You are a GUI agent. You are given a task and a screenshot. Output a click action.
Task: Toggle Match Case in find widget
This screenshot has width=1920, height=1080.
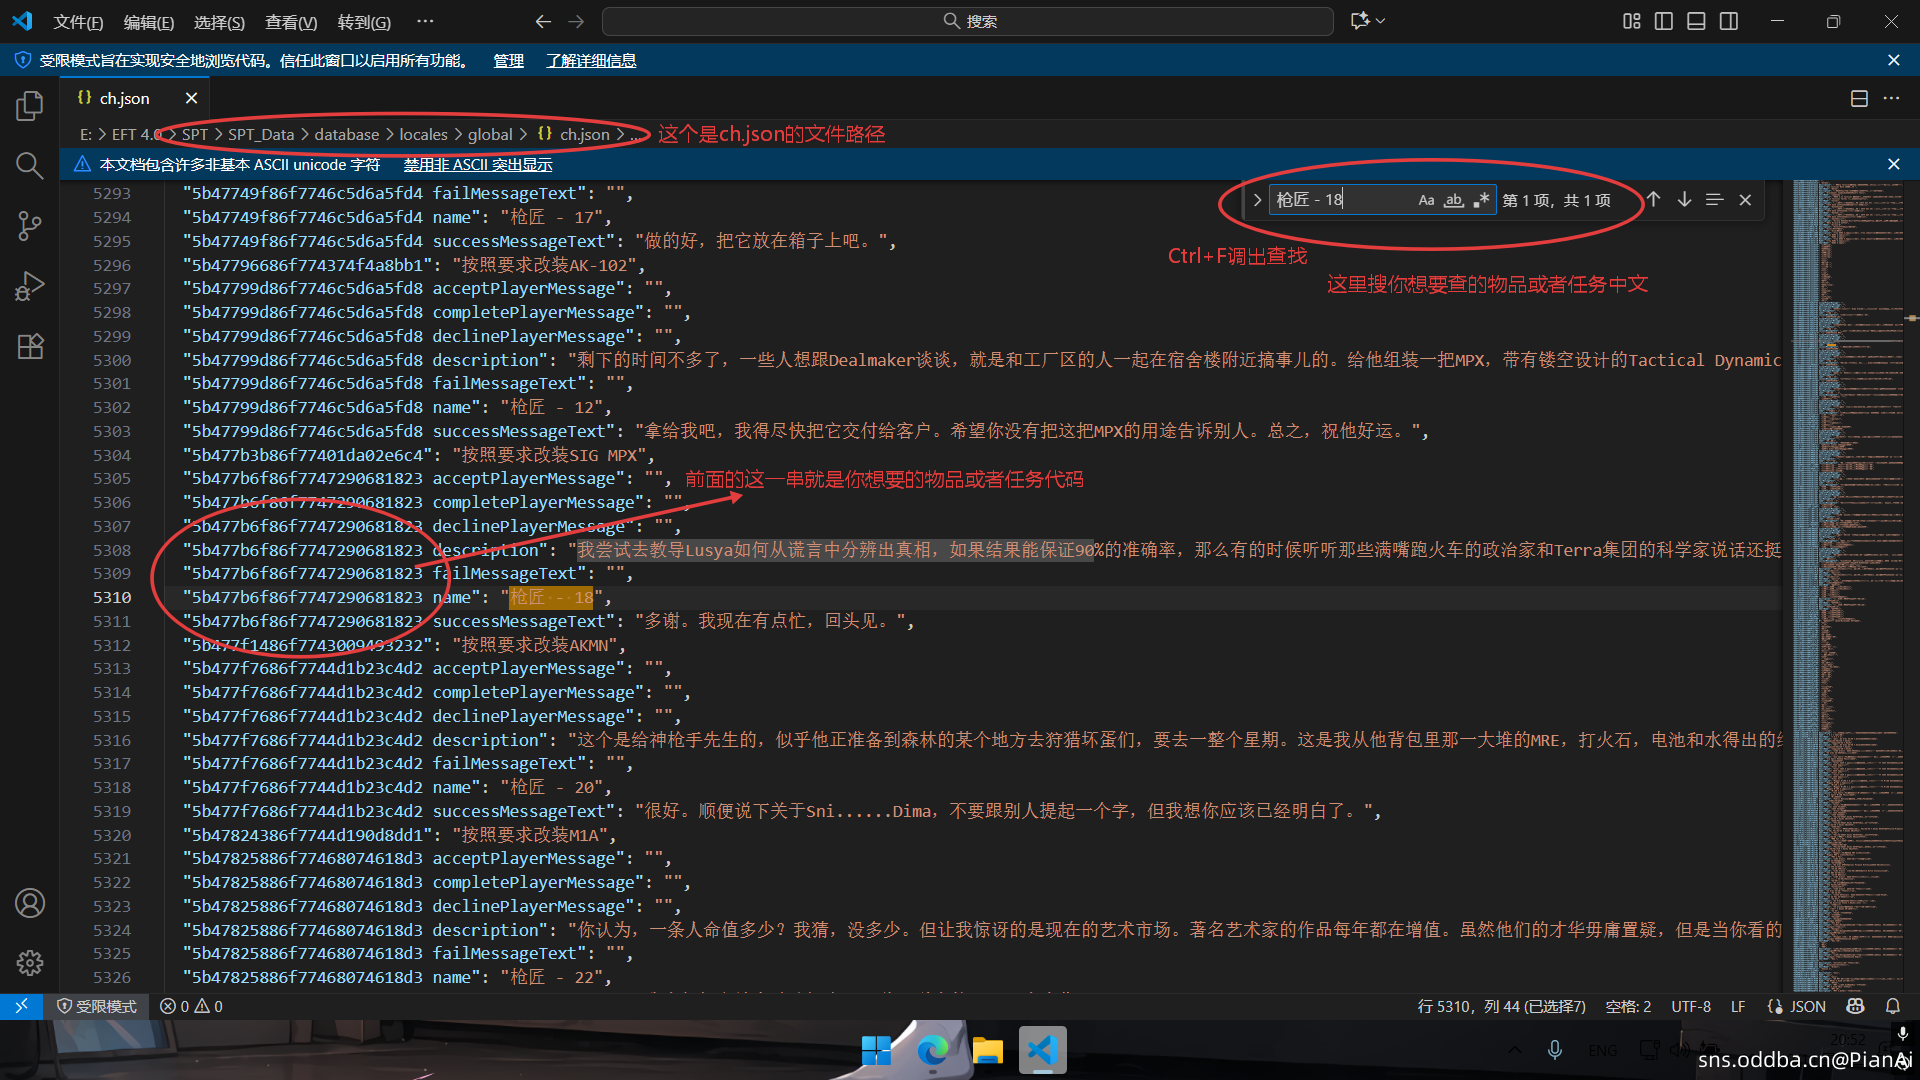pyautogui.click(x=1426, y=200)
